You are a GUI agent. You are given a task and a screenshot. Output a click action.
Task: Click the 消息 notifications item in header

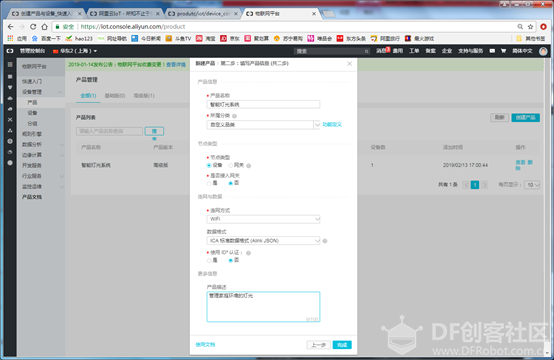[x=382, y=51]
